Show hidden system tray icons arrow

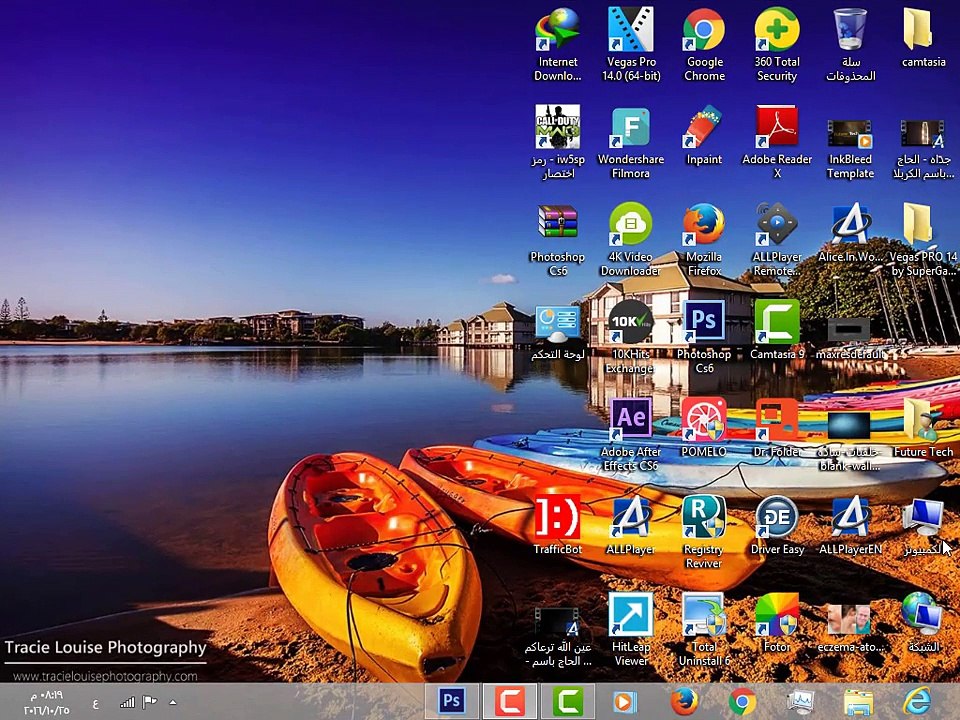pyautogui.click(x=173, y=702)
